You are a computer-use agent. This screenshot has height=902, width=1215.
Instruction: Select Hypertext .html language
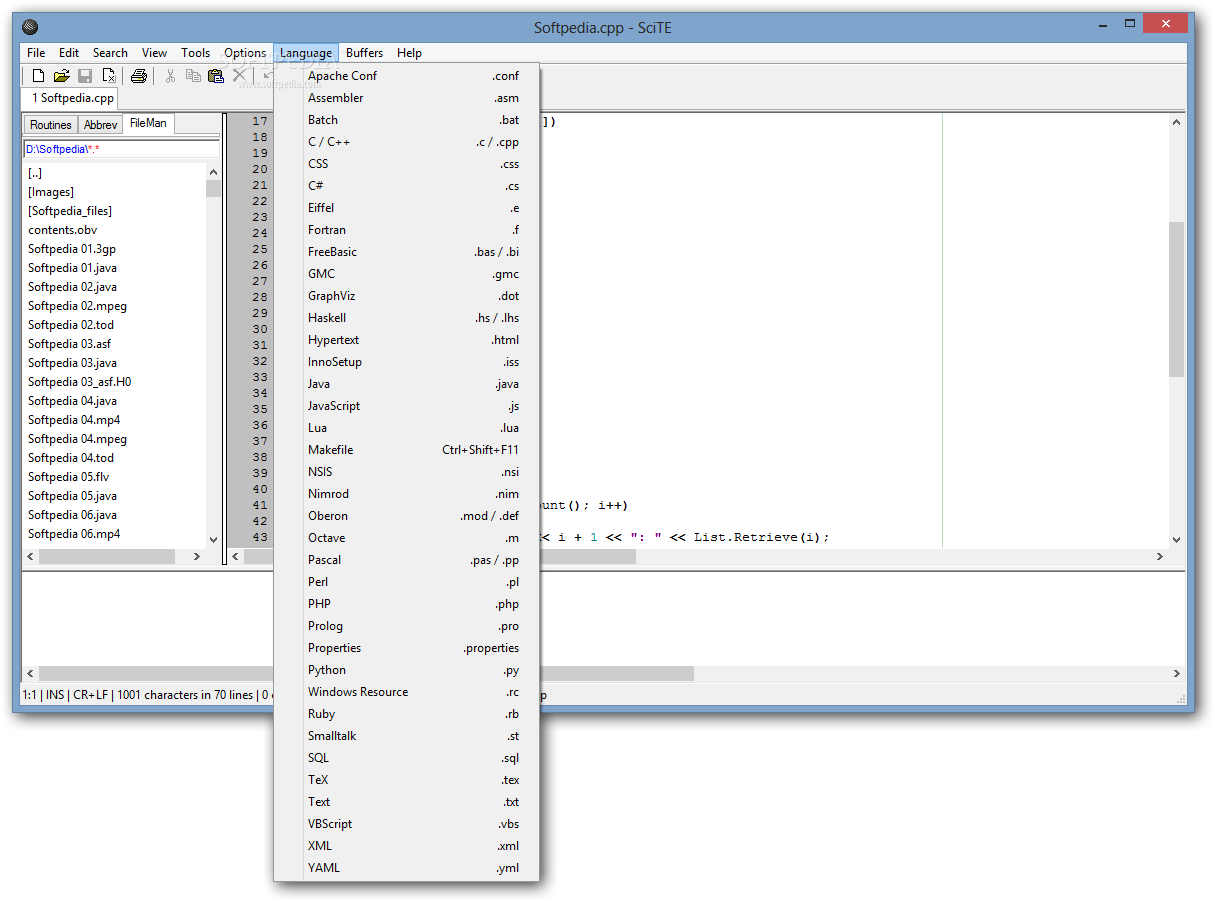(x=407, y=340)
